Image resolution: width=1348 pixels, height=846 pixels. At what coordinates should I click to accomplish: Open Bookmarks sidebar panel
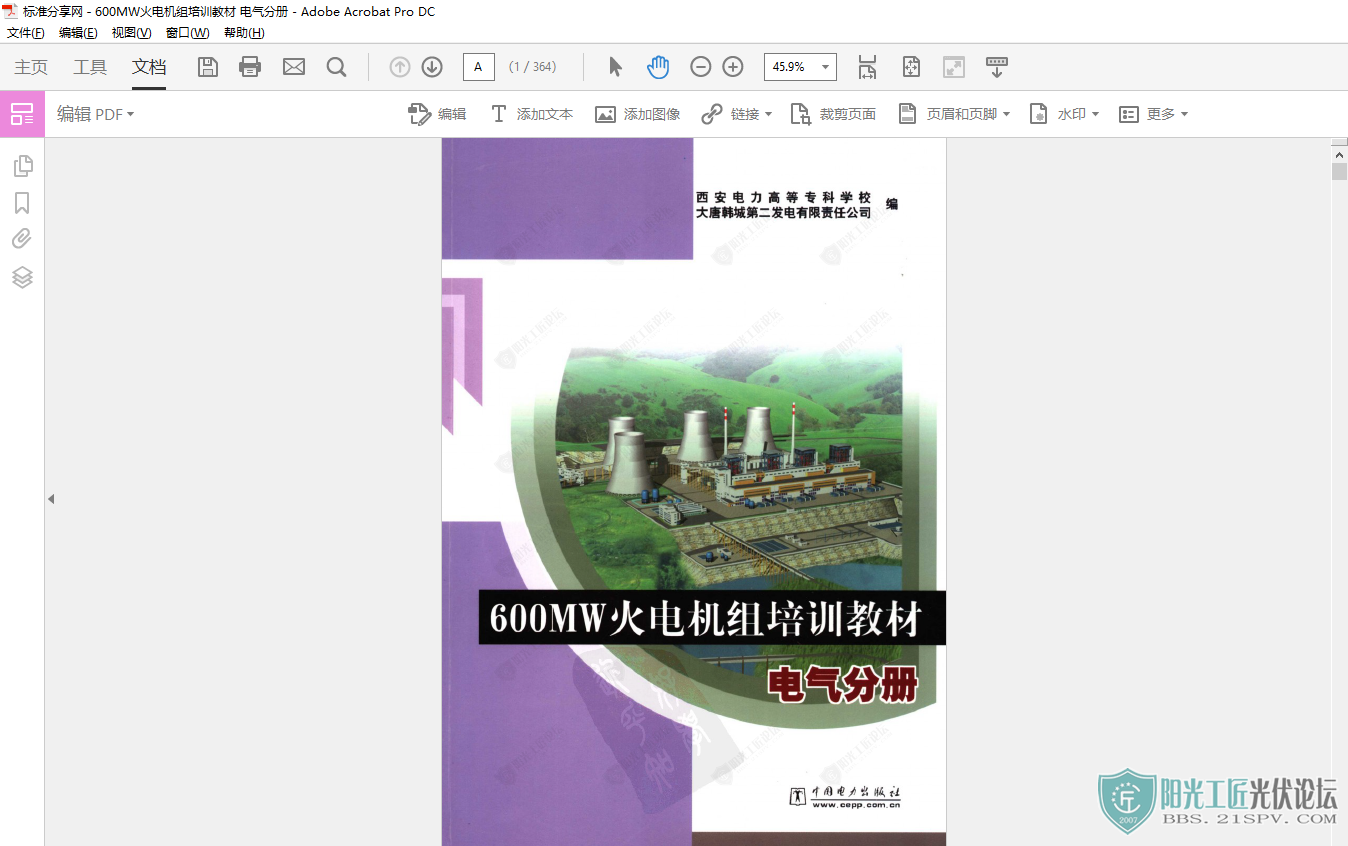click(x=22, y=203)
